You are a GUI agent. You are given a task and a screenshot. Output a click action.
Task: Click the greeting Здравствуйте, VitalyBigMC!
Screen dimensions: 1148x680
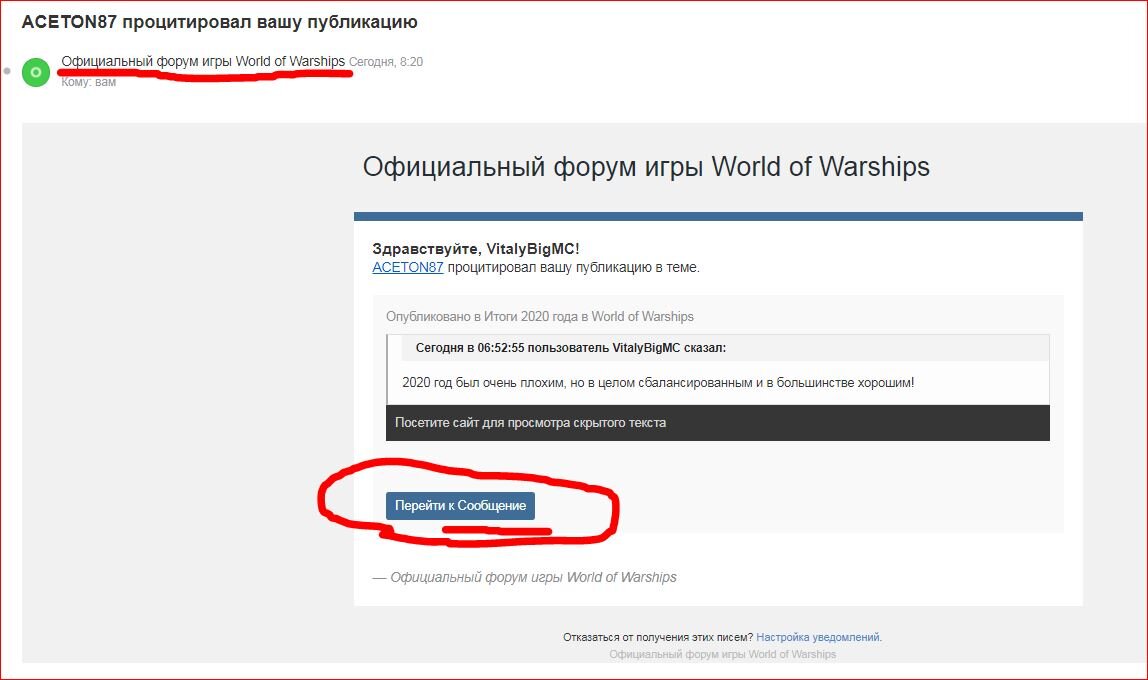(475, 249)
